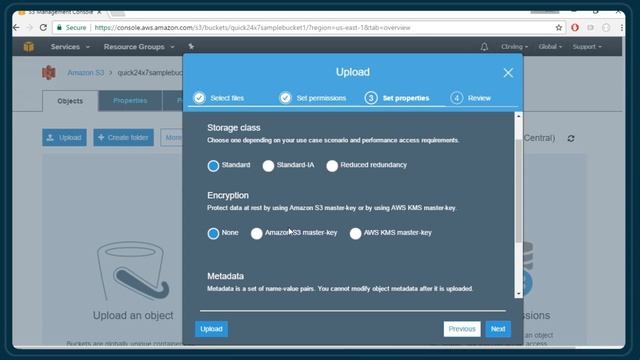Select the Reduced redundancy storage class

click(x=332, y=166)
